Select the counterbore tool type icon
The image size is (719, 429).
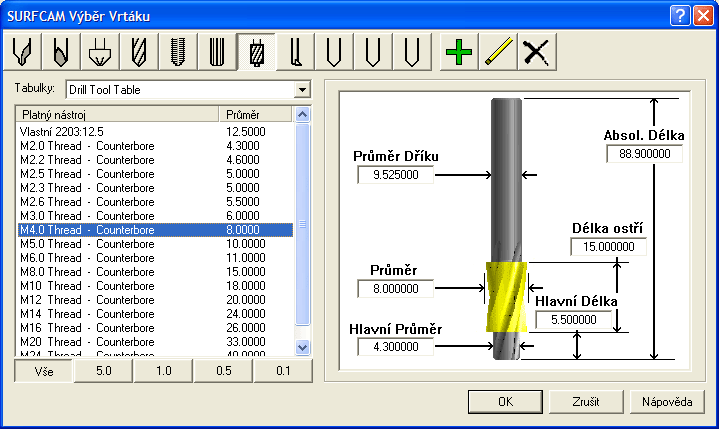(x=256, y=52)
